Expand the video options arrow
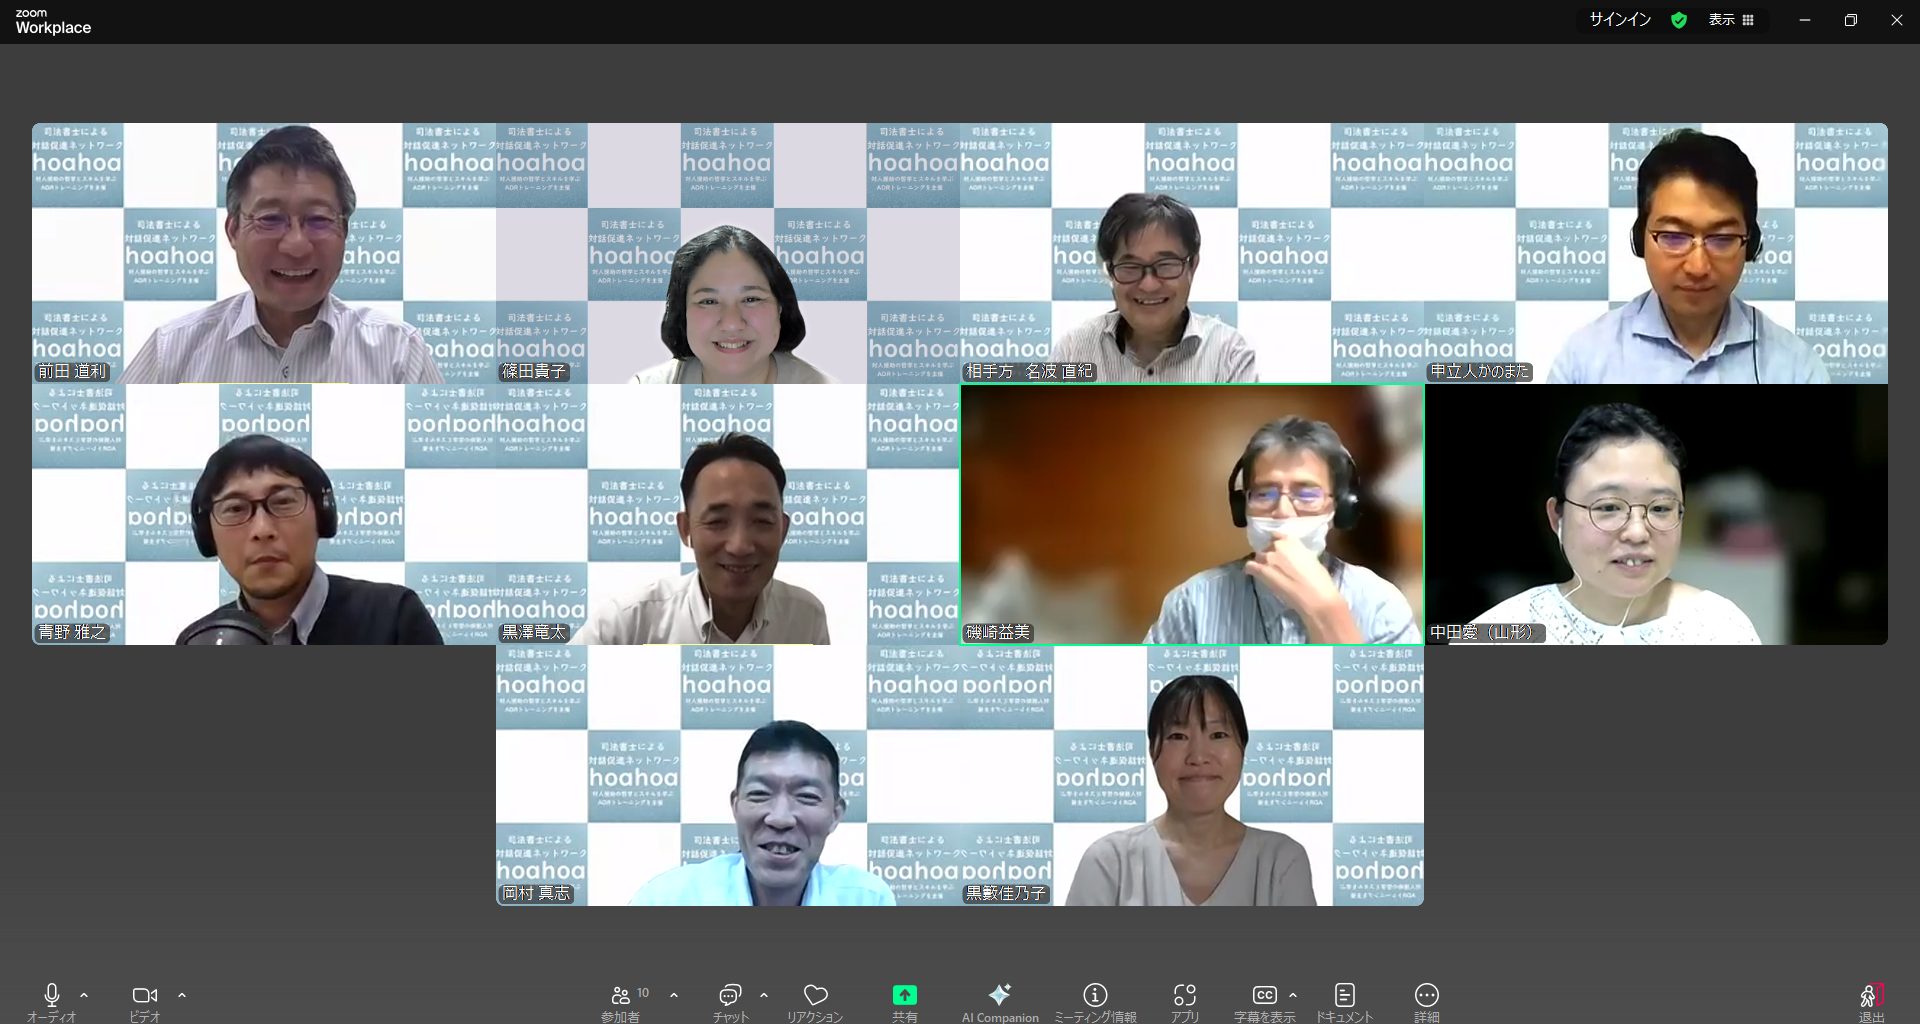Image resolution: width=1920 pixels, height=1024 pixels. tap(182, 995)
